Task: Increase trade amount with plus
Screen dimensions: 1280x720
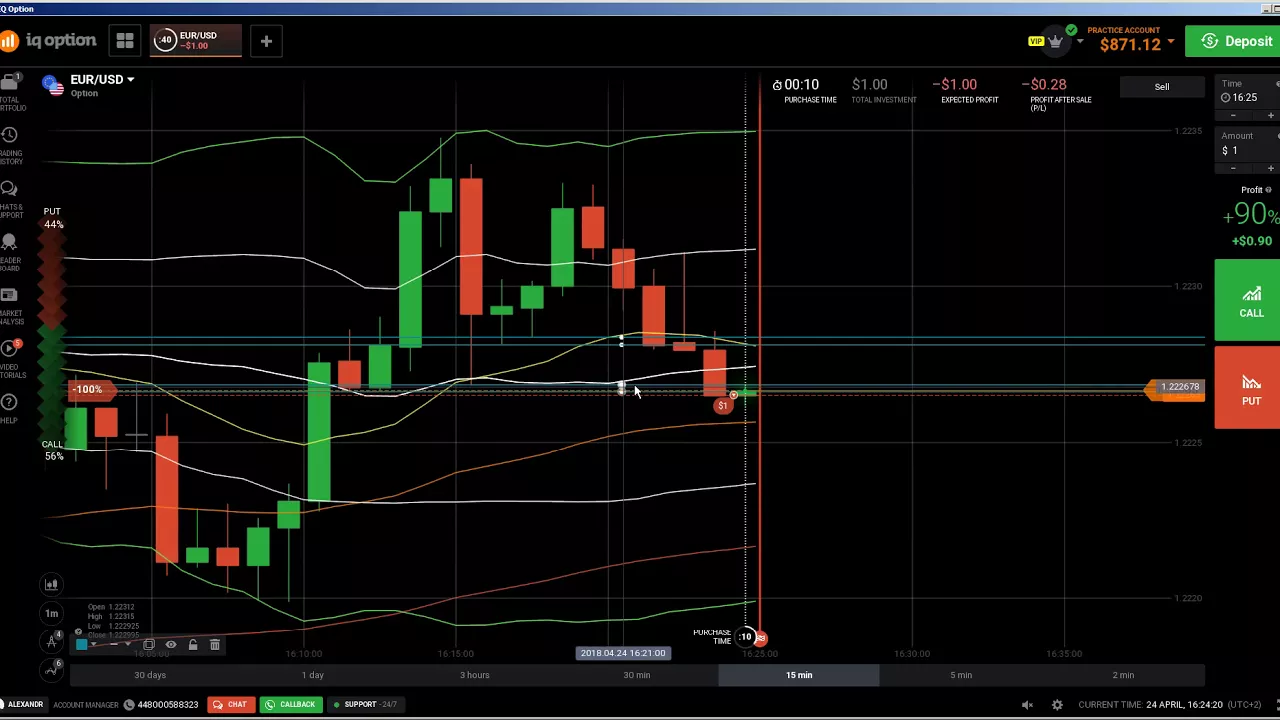Action: coord(1271,168)
